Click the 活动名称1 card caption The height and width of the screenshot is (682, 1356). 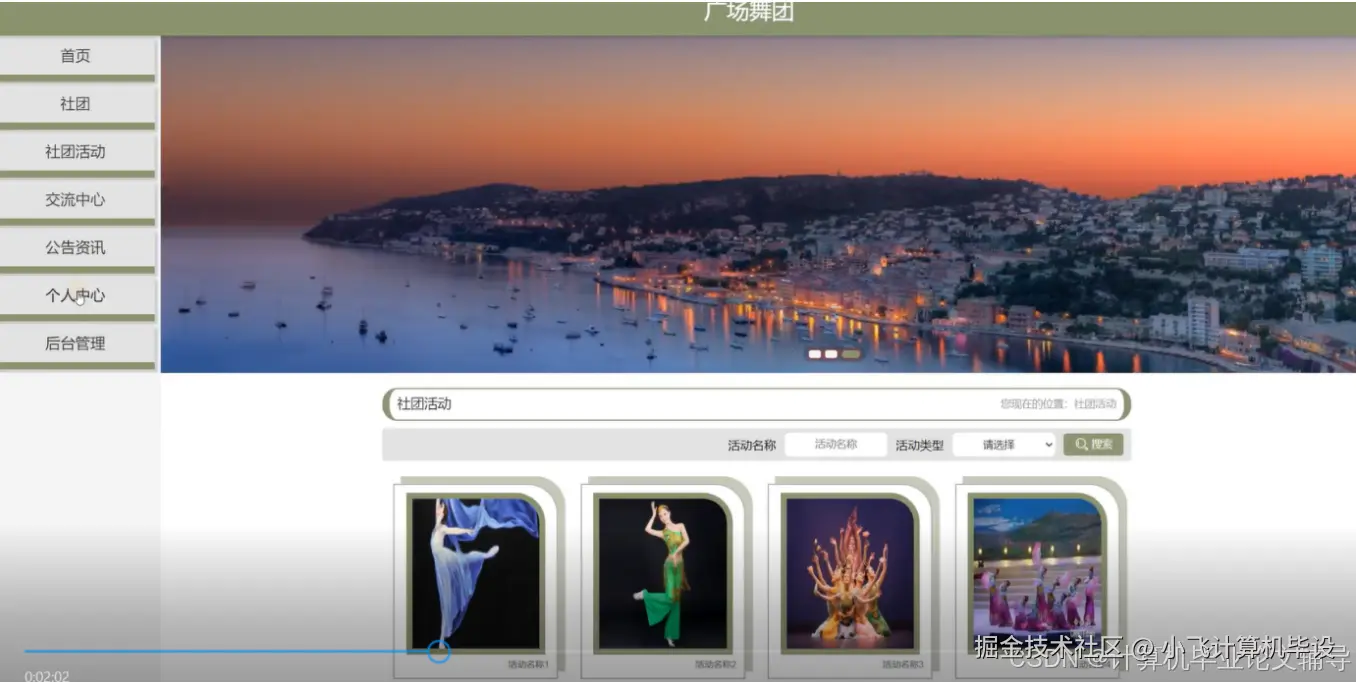[x=529, y=664]
